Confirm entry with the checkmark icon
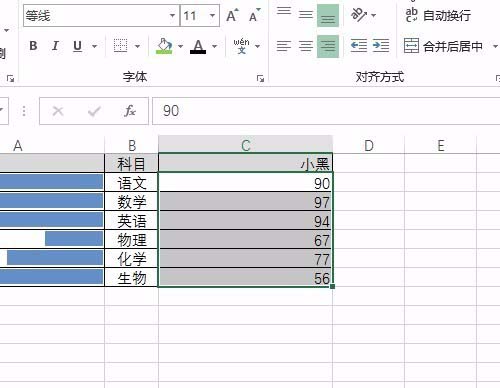Viewport: 500px width, 388px height. (94, 111)
